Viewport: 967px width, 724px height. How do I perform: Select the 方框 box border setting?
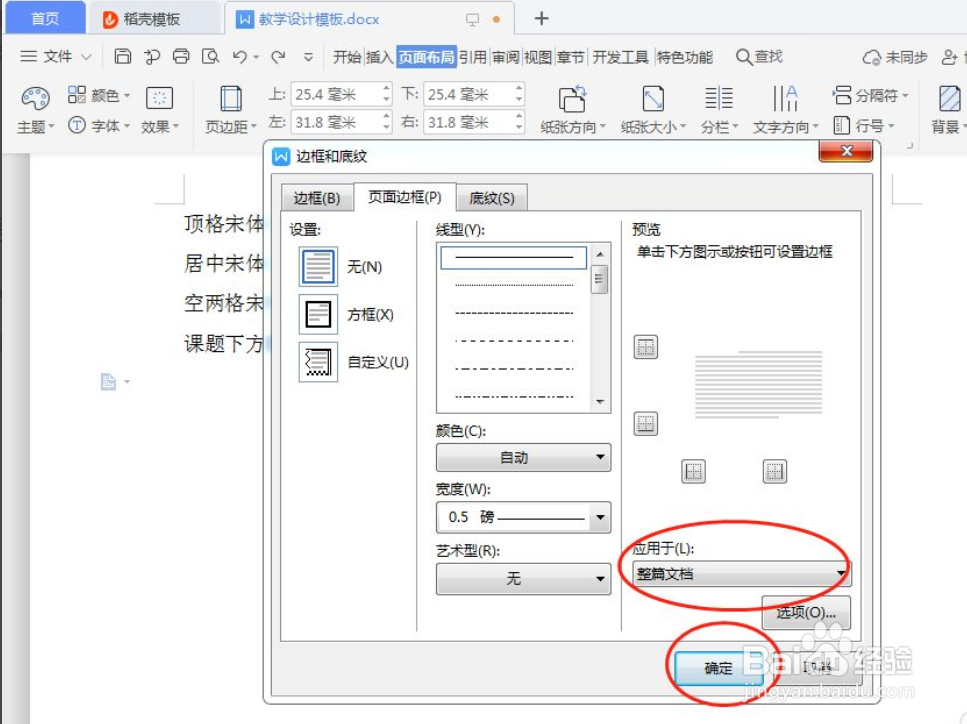317,313
